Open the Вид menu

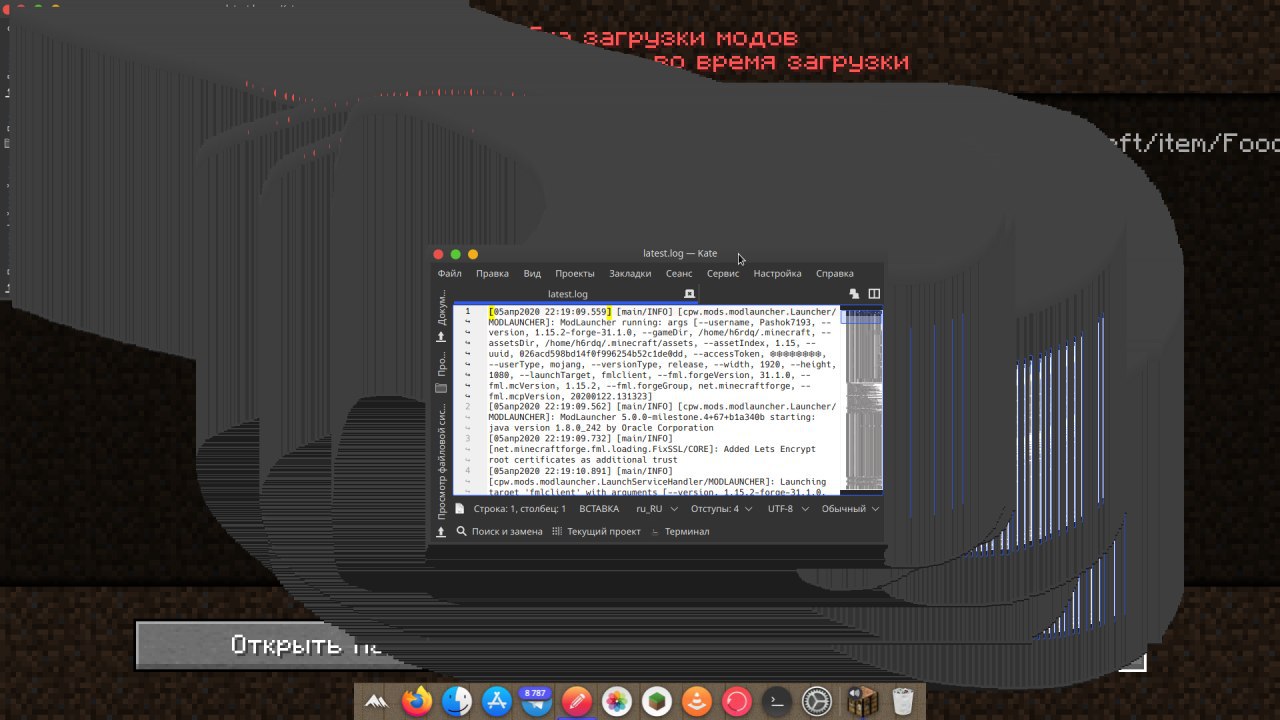click(x=532, y=273)
